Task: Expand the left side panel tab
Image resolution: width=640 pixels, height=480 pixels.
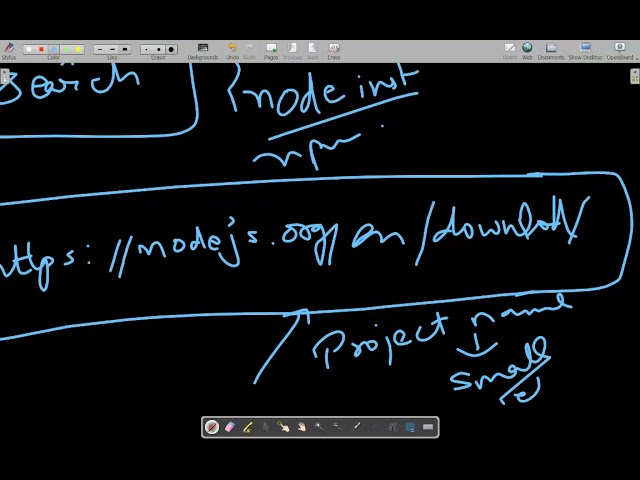Action: (4, 76)
